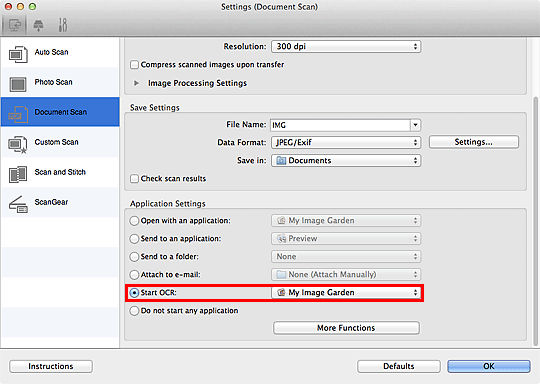This screenshot has height=384, width=540.
Task: Click the Defaults button
Action: (399, 366)
